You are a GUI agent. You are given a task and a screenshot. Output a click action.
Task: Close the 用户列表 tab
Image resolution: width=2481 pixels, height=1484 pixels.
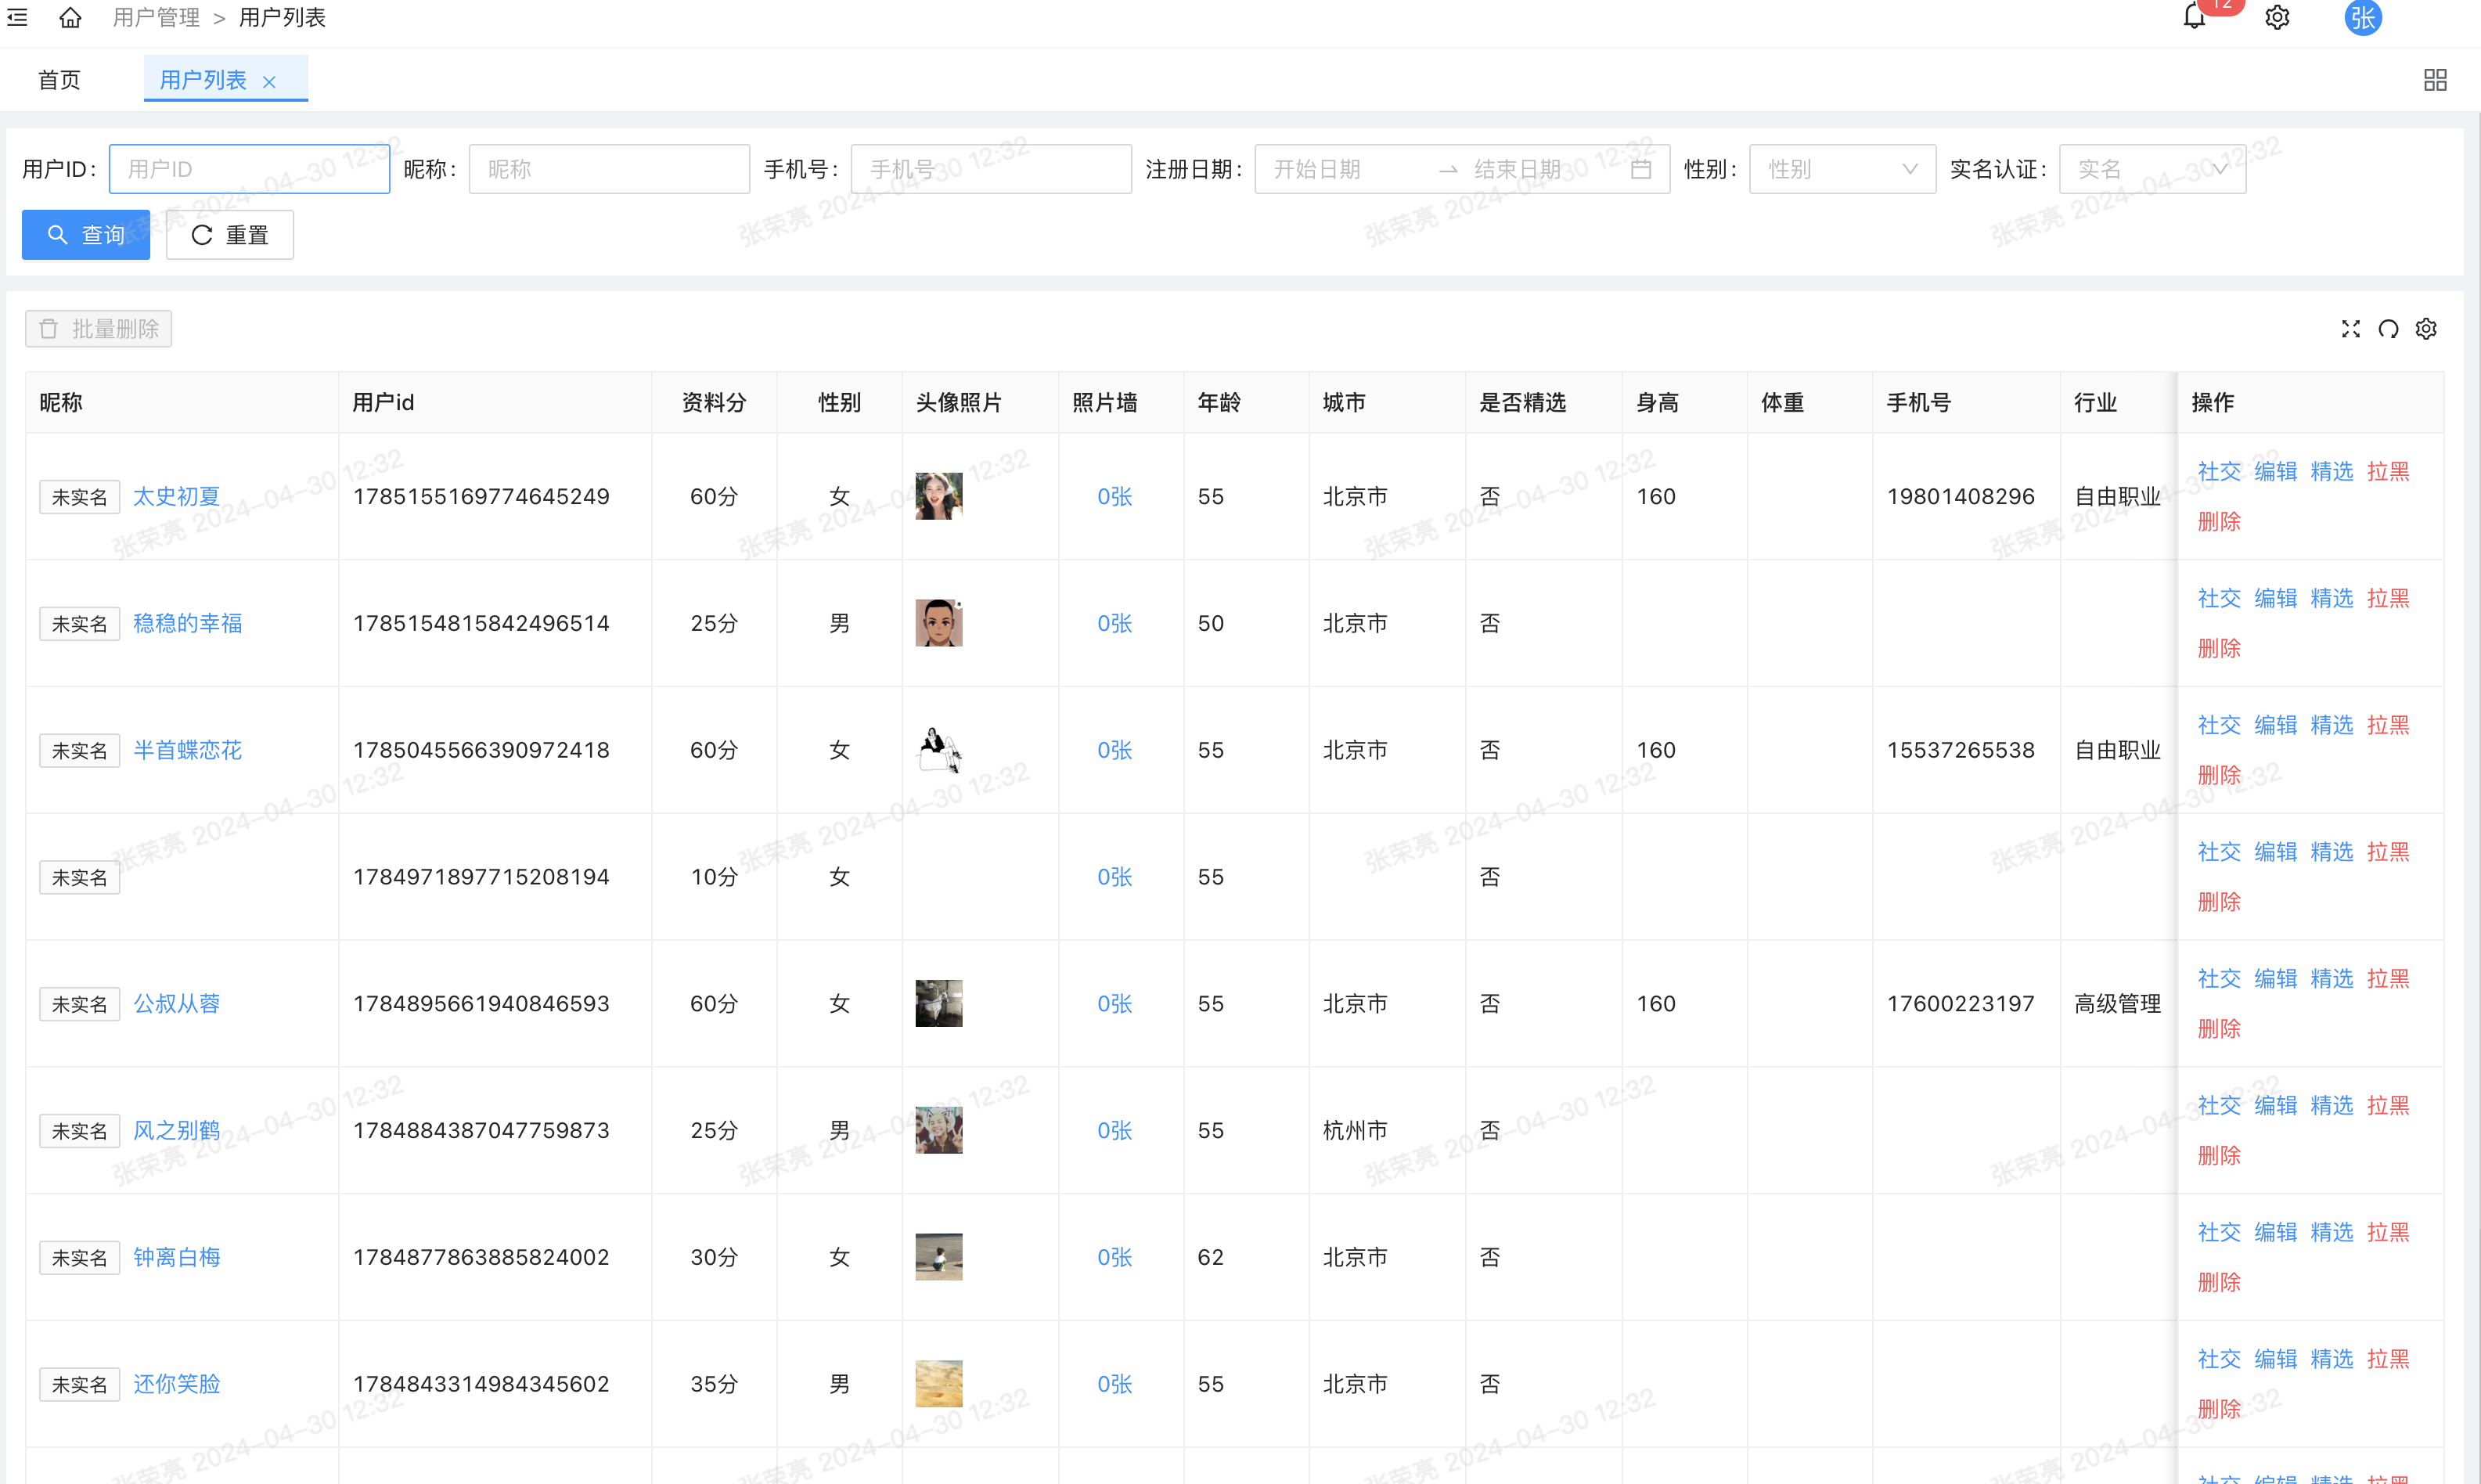(x=269, y=82)
